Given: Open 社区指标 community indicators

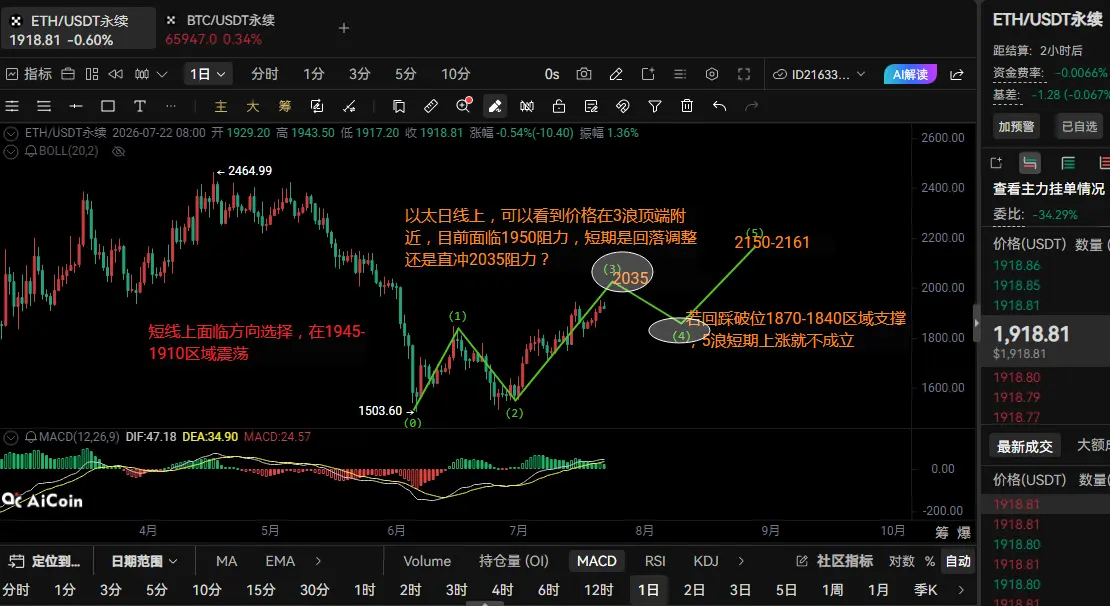Looking at the screenshot, I should [837, 561].
